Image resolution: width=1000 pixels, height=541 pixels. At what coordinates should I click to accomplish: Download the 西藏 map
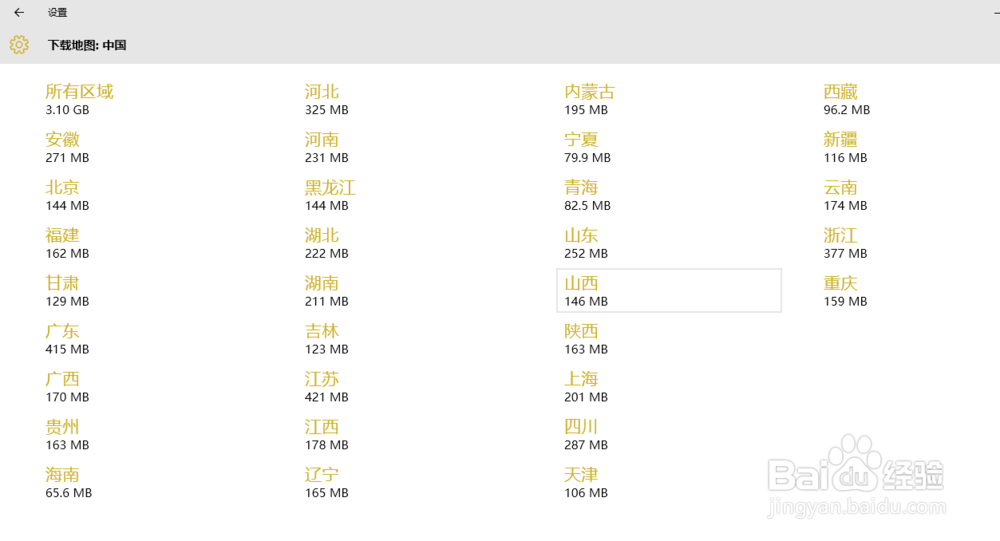[x=846, y=99]
